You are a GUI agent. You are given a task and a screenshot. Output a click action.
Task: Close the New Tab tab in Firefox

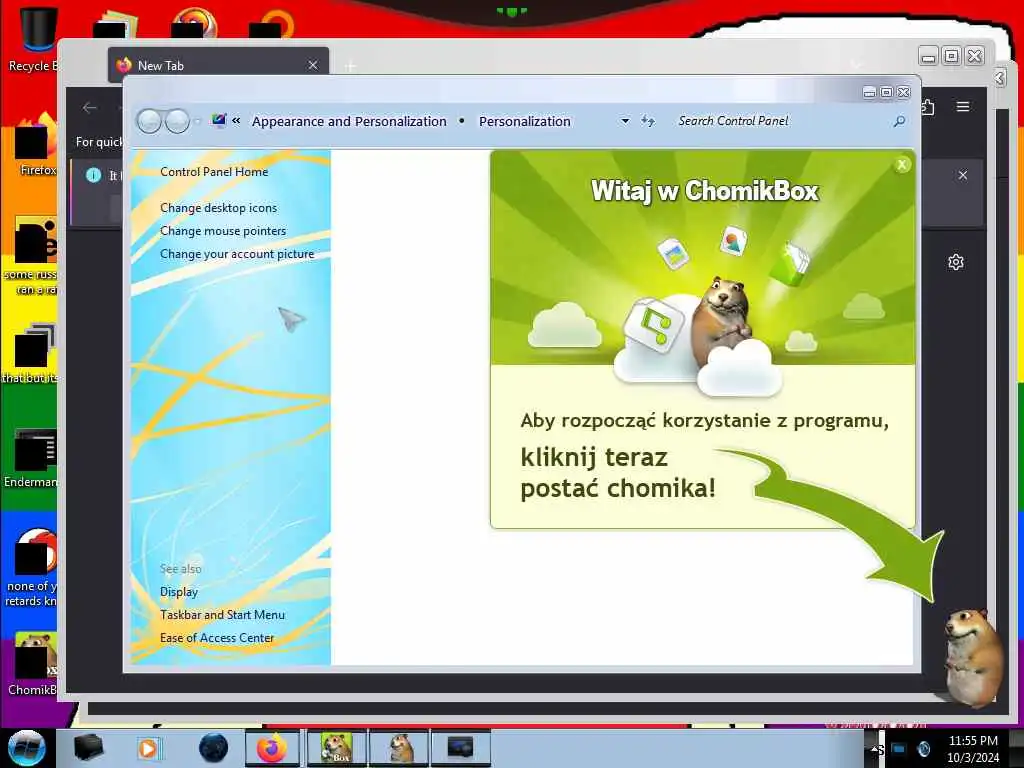(x=313, y=65)
